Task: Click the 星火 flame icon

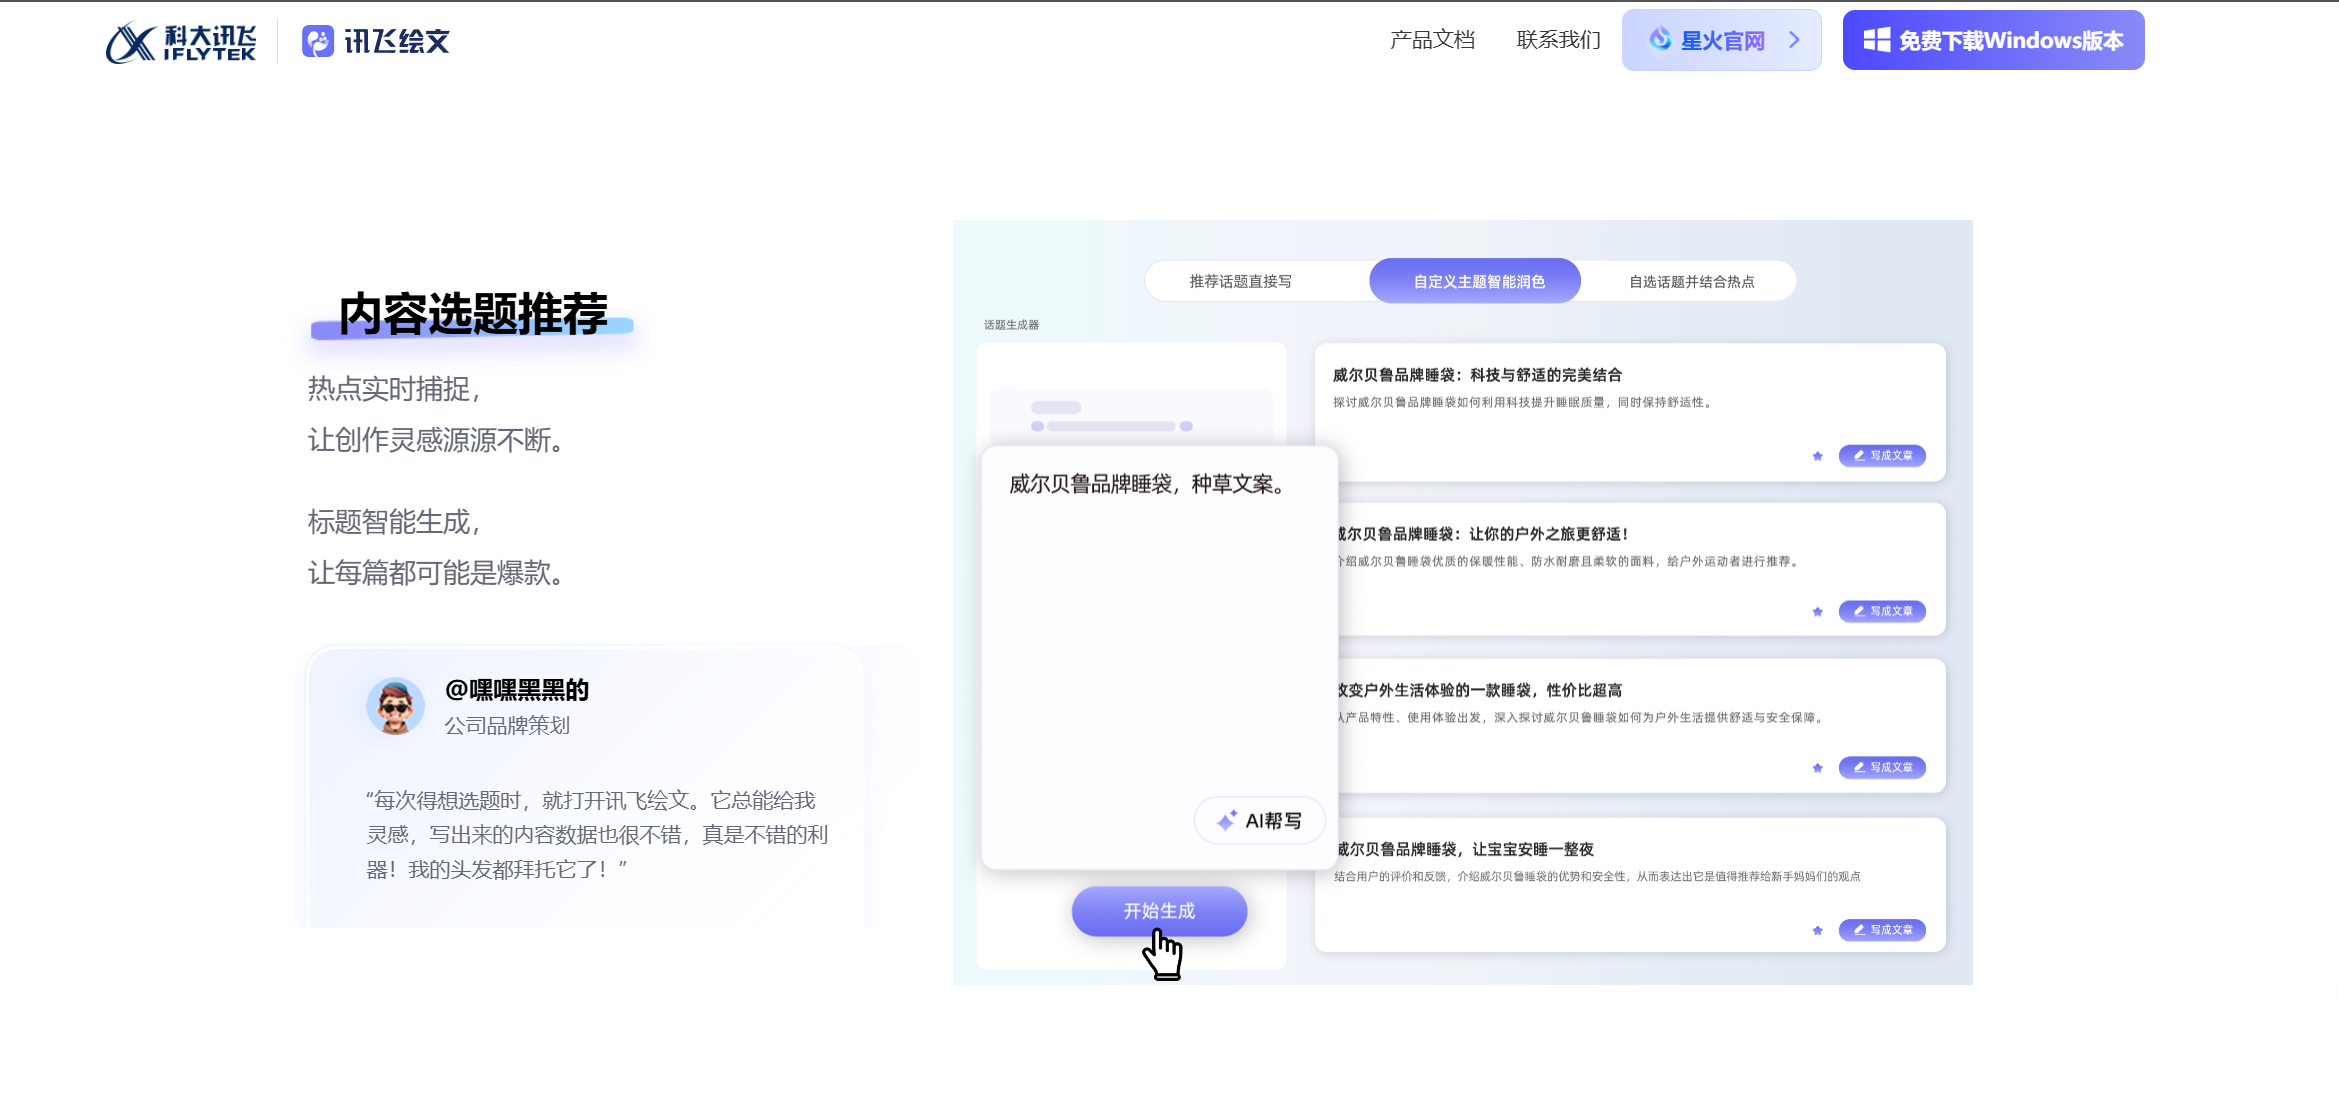Action: 1660,40
